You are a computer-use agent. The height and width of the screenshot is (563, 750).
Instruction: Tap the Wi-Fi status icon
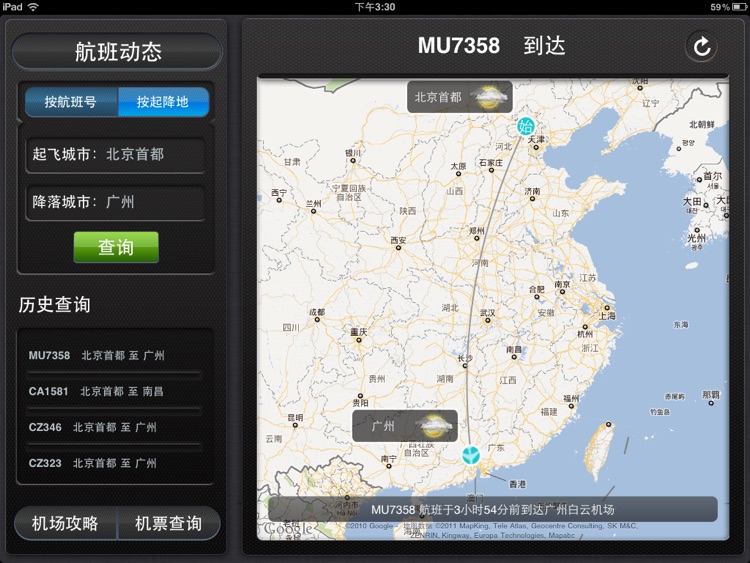click(x=33, y=7)
